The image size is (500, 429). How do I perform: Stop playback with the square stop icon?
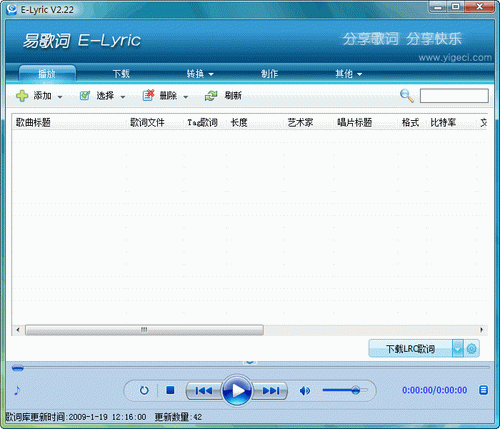[170, 390]
